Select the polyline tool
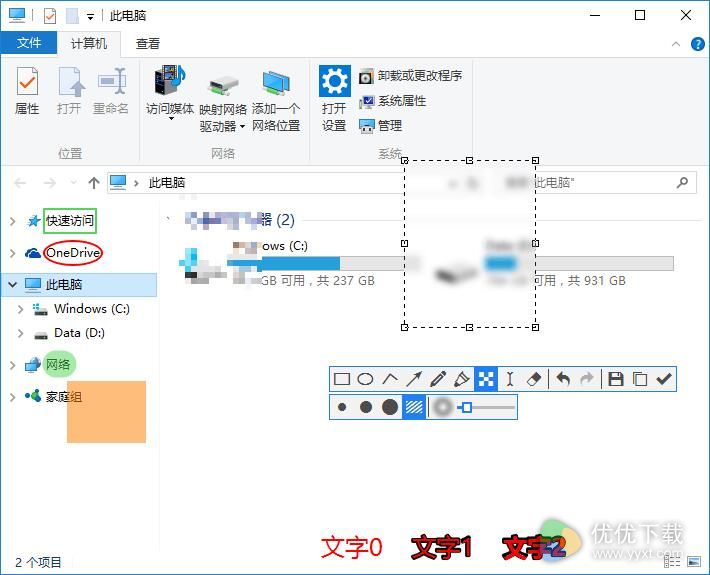Viewport: 710px width, 575px height. [390, 379]
